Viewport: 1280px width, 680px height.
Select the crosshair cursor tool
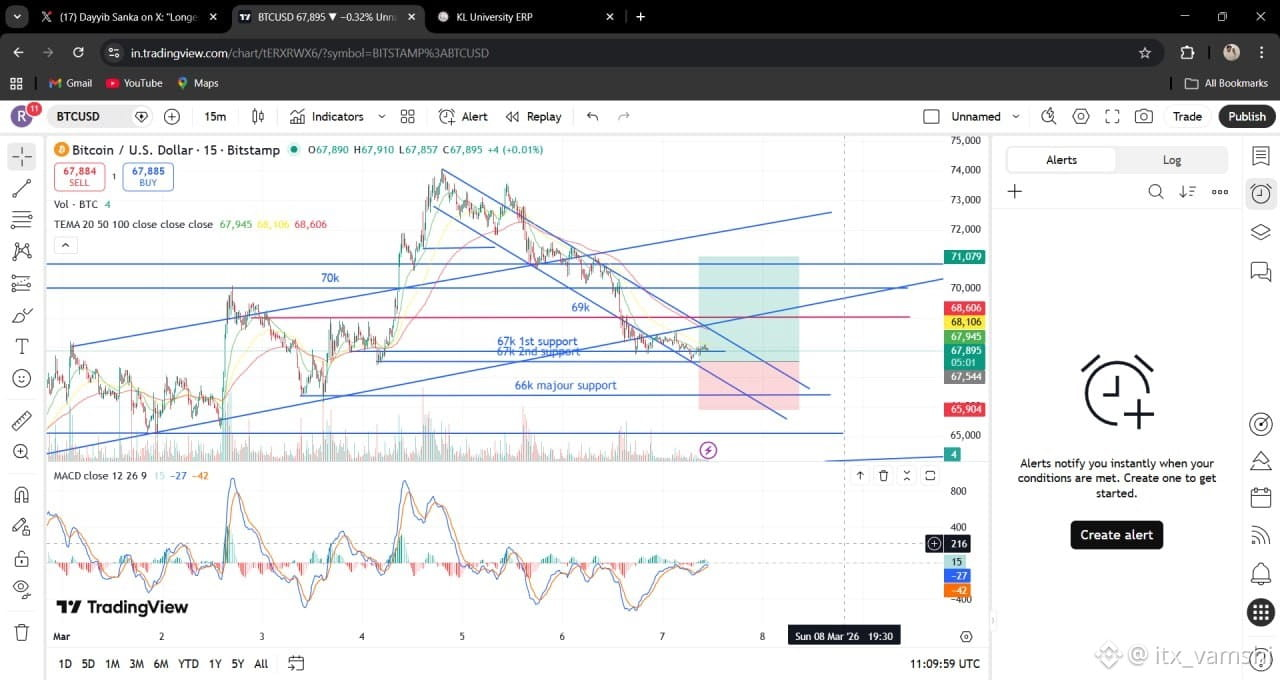[22, 156]
